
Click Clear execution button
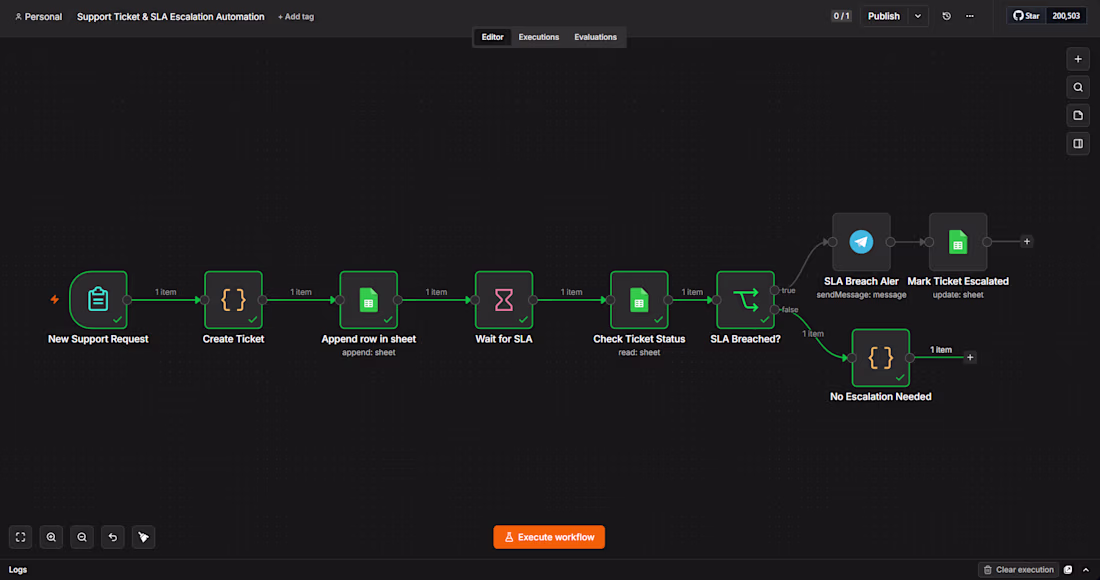click(x=1018, y=570)
